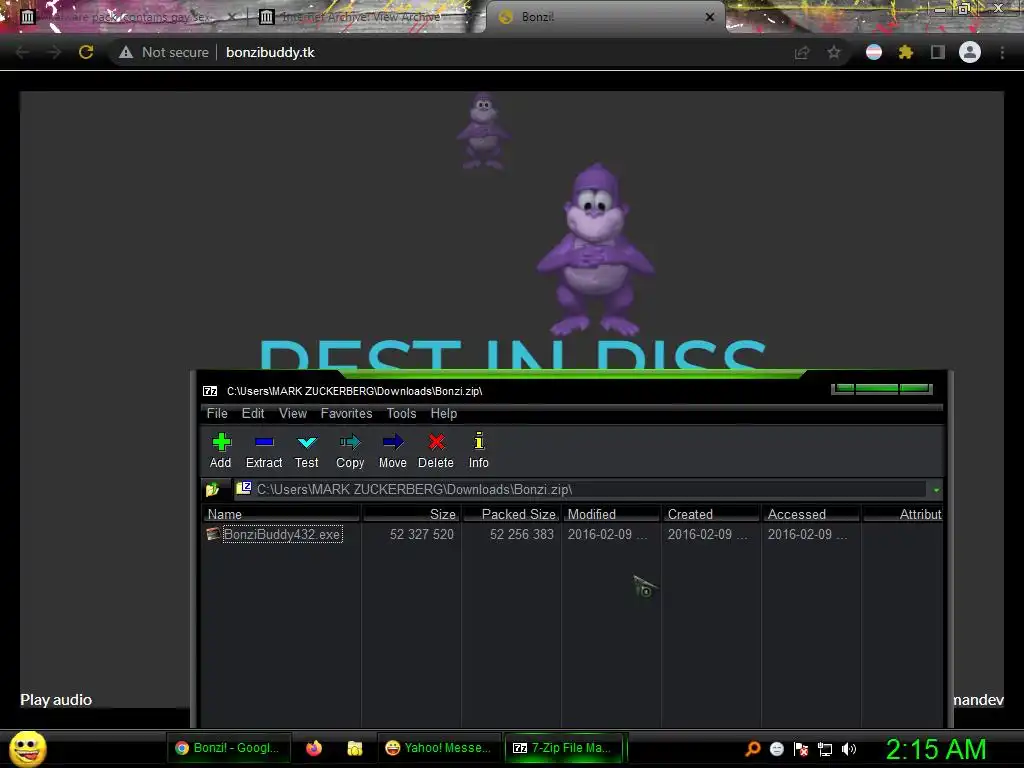Viewport: 1024px width, 768px height.
Task: Click the Add button in 7-Zip toolbar
Action: [221, 450]
